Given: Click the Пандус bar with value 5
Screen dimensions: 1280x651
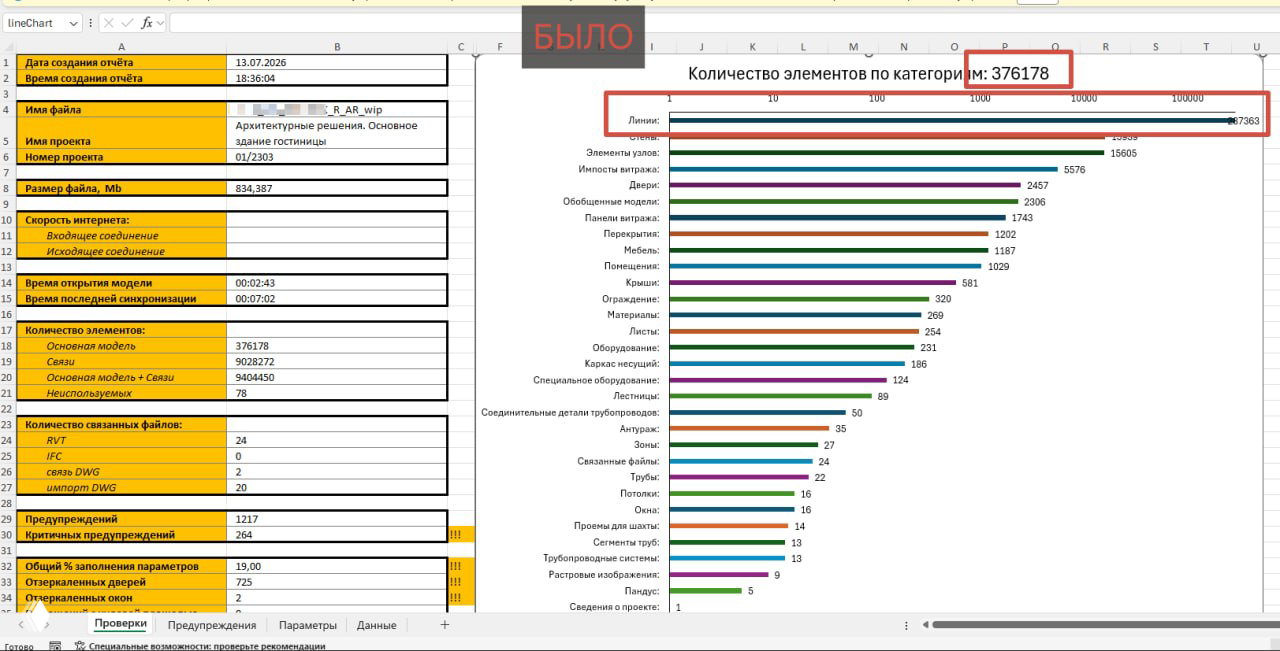Looking at the screenshot, I should tap(705, 591).
